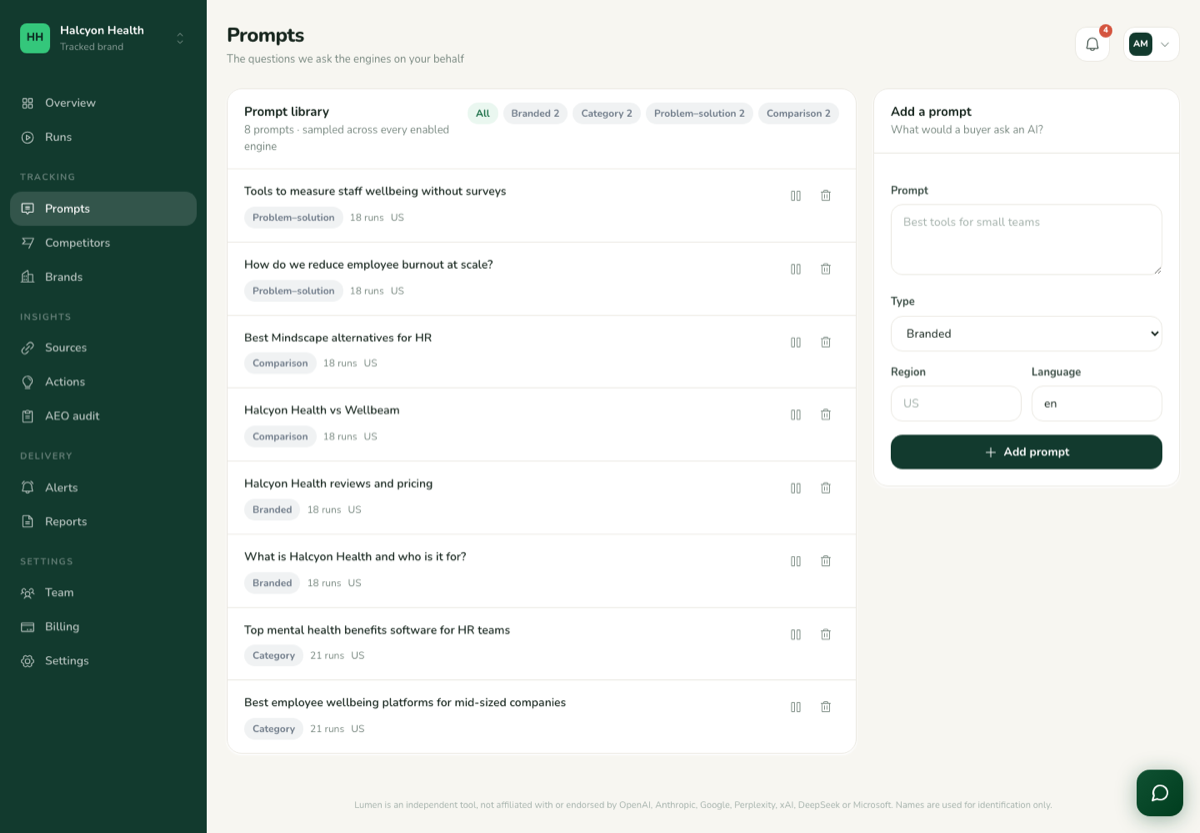
Task: Delete the 'Halcyon Health reviews and pricing' prompt
Action: [x=826, y=488]
